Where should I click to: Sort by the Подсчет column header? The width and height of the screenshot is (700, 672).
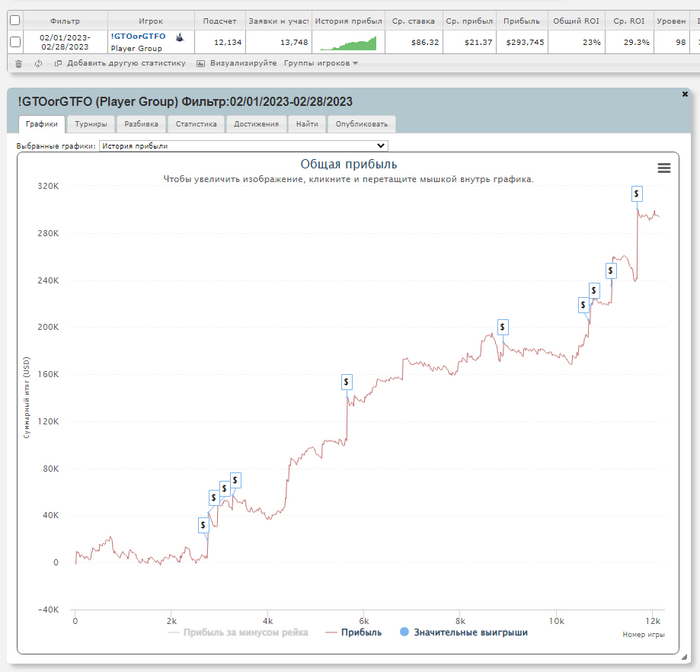(220, 21)
